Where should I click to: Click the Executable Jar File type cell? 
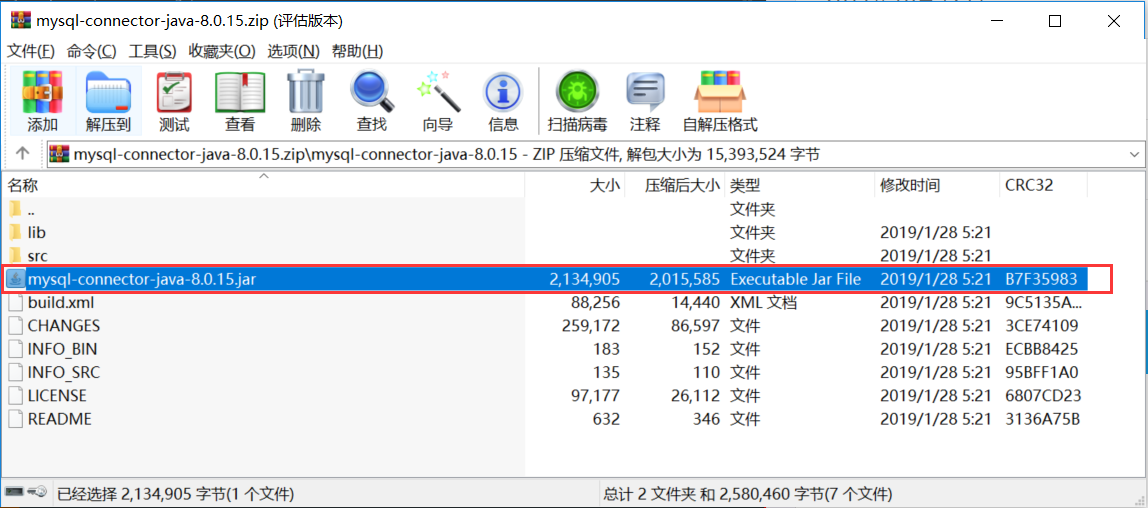coord(796,279)
